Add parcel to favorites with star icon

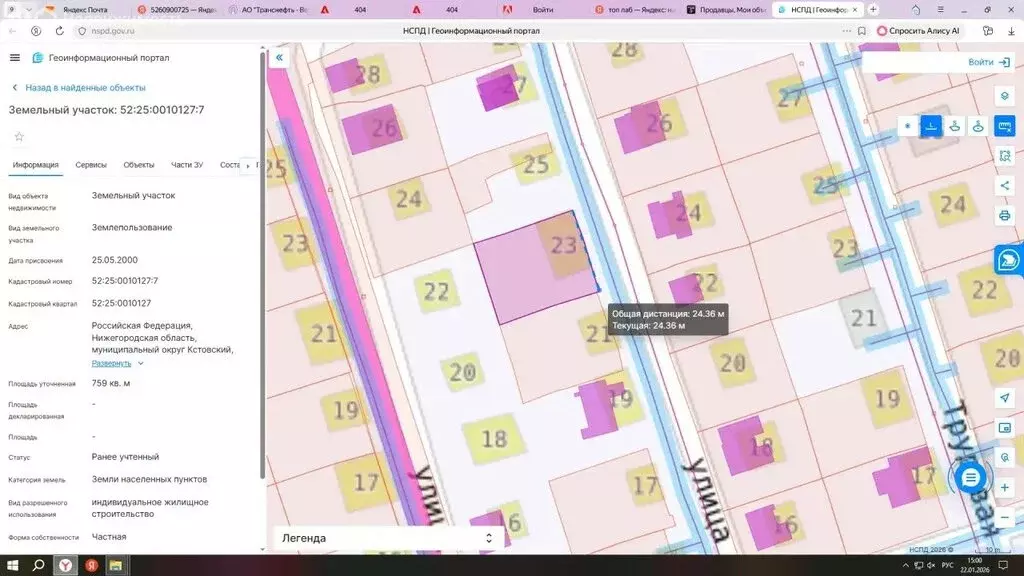click(18, 136)
